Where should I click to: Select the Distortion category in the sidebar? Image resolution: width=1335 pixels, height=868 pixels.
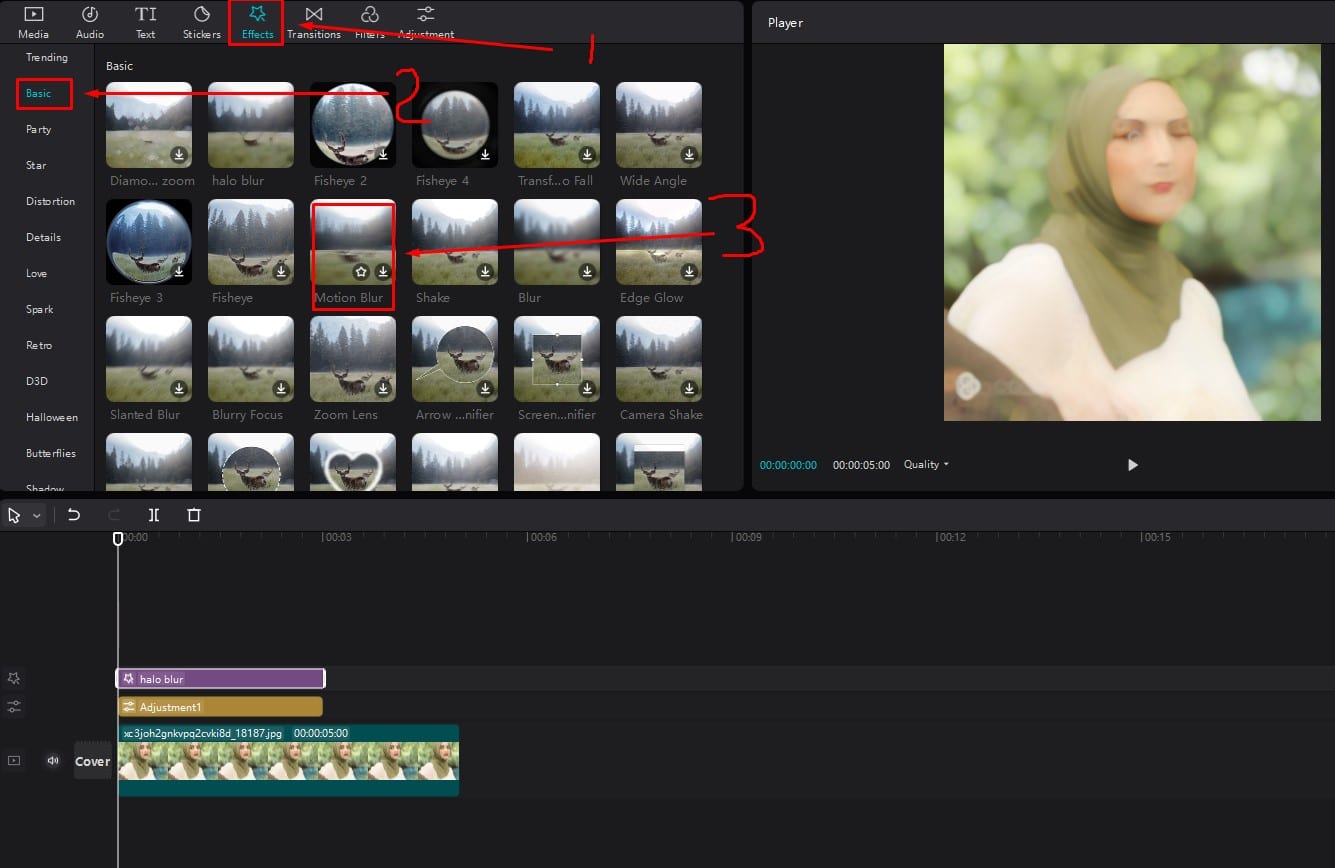tap(47, 200)
